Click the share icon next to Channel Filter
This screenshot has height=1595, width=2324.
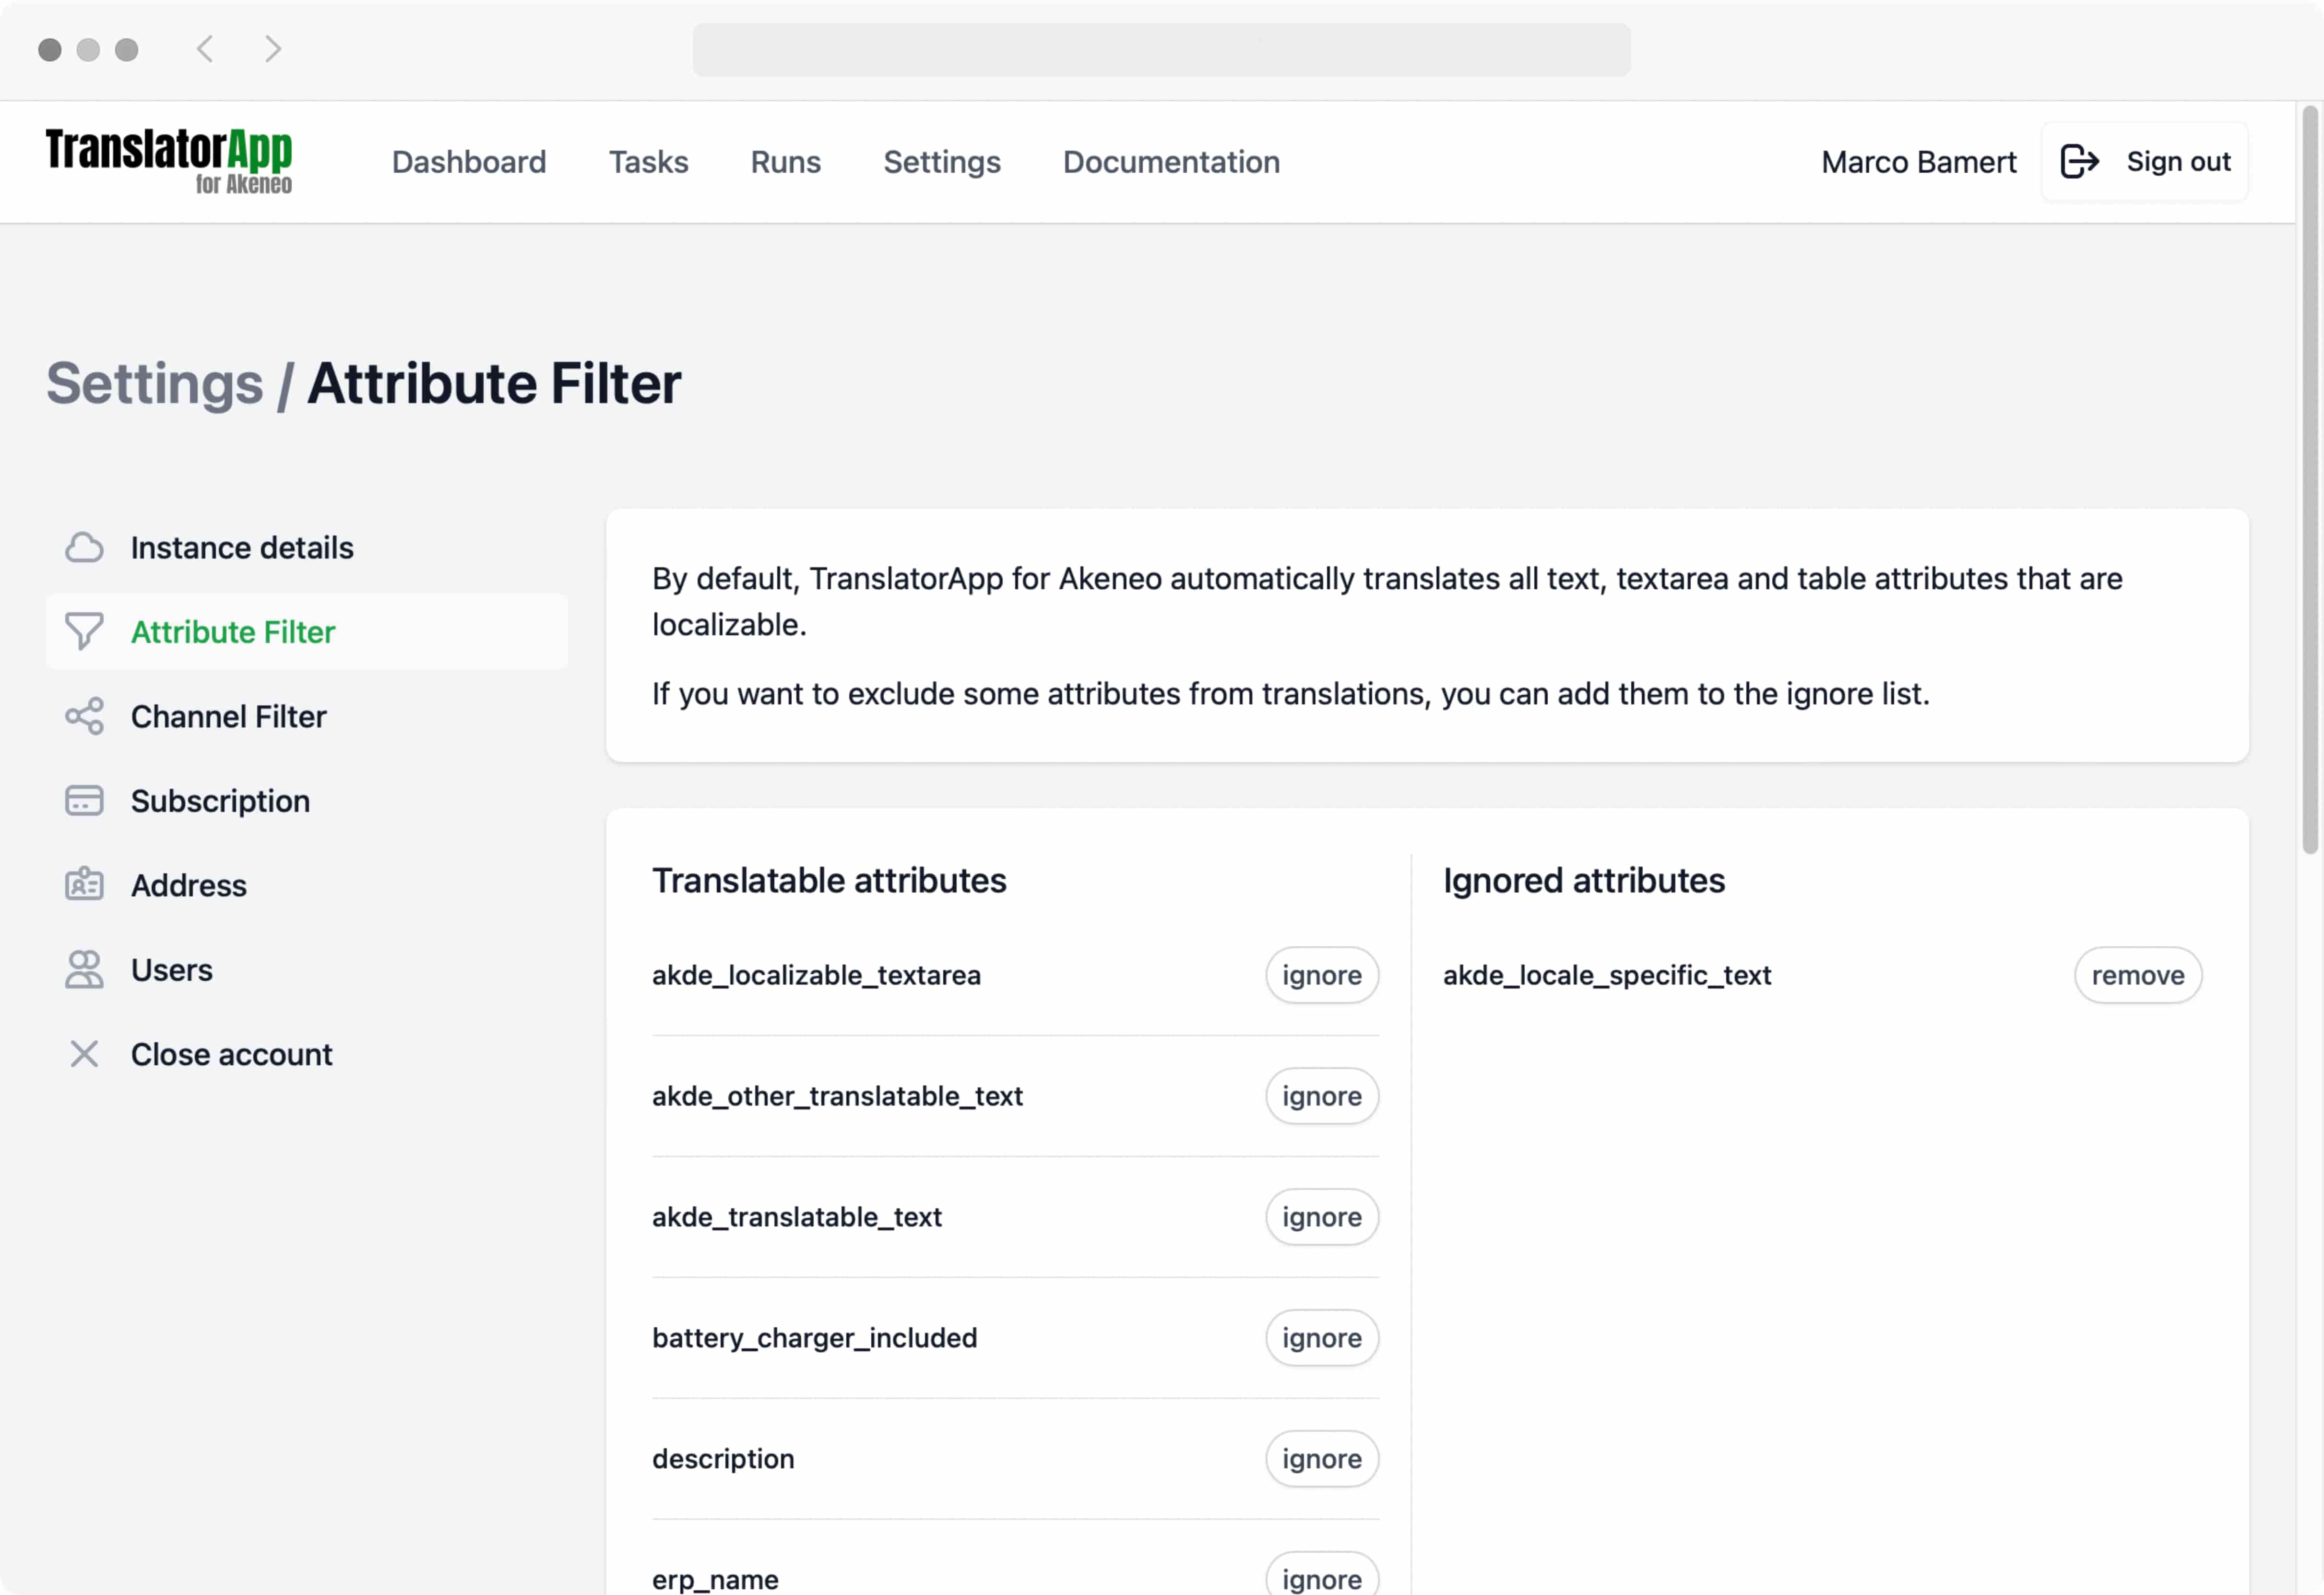[84, 716]
